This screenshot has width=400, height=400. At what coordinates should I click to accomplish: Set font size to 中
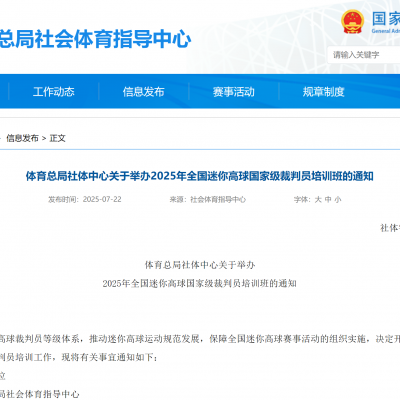328,199
